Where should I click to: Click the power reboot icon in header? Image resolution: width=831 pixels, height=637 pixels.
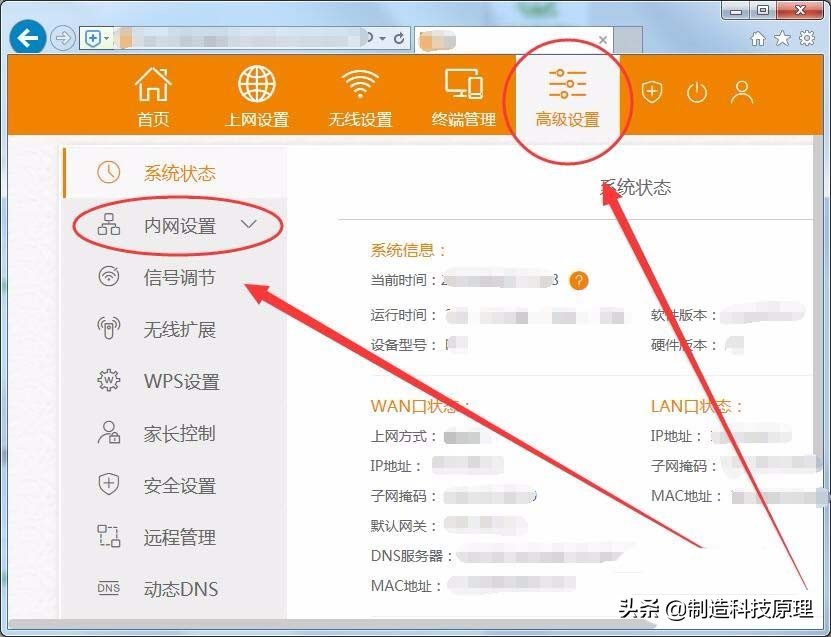point(696,93)
